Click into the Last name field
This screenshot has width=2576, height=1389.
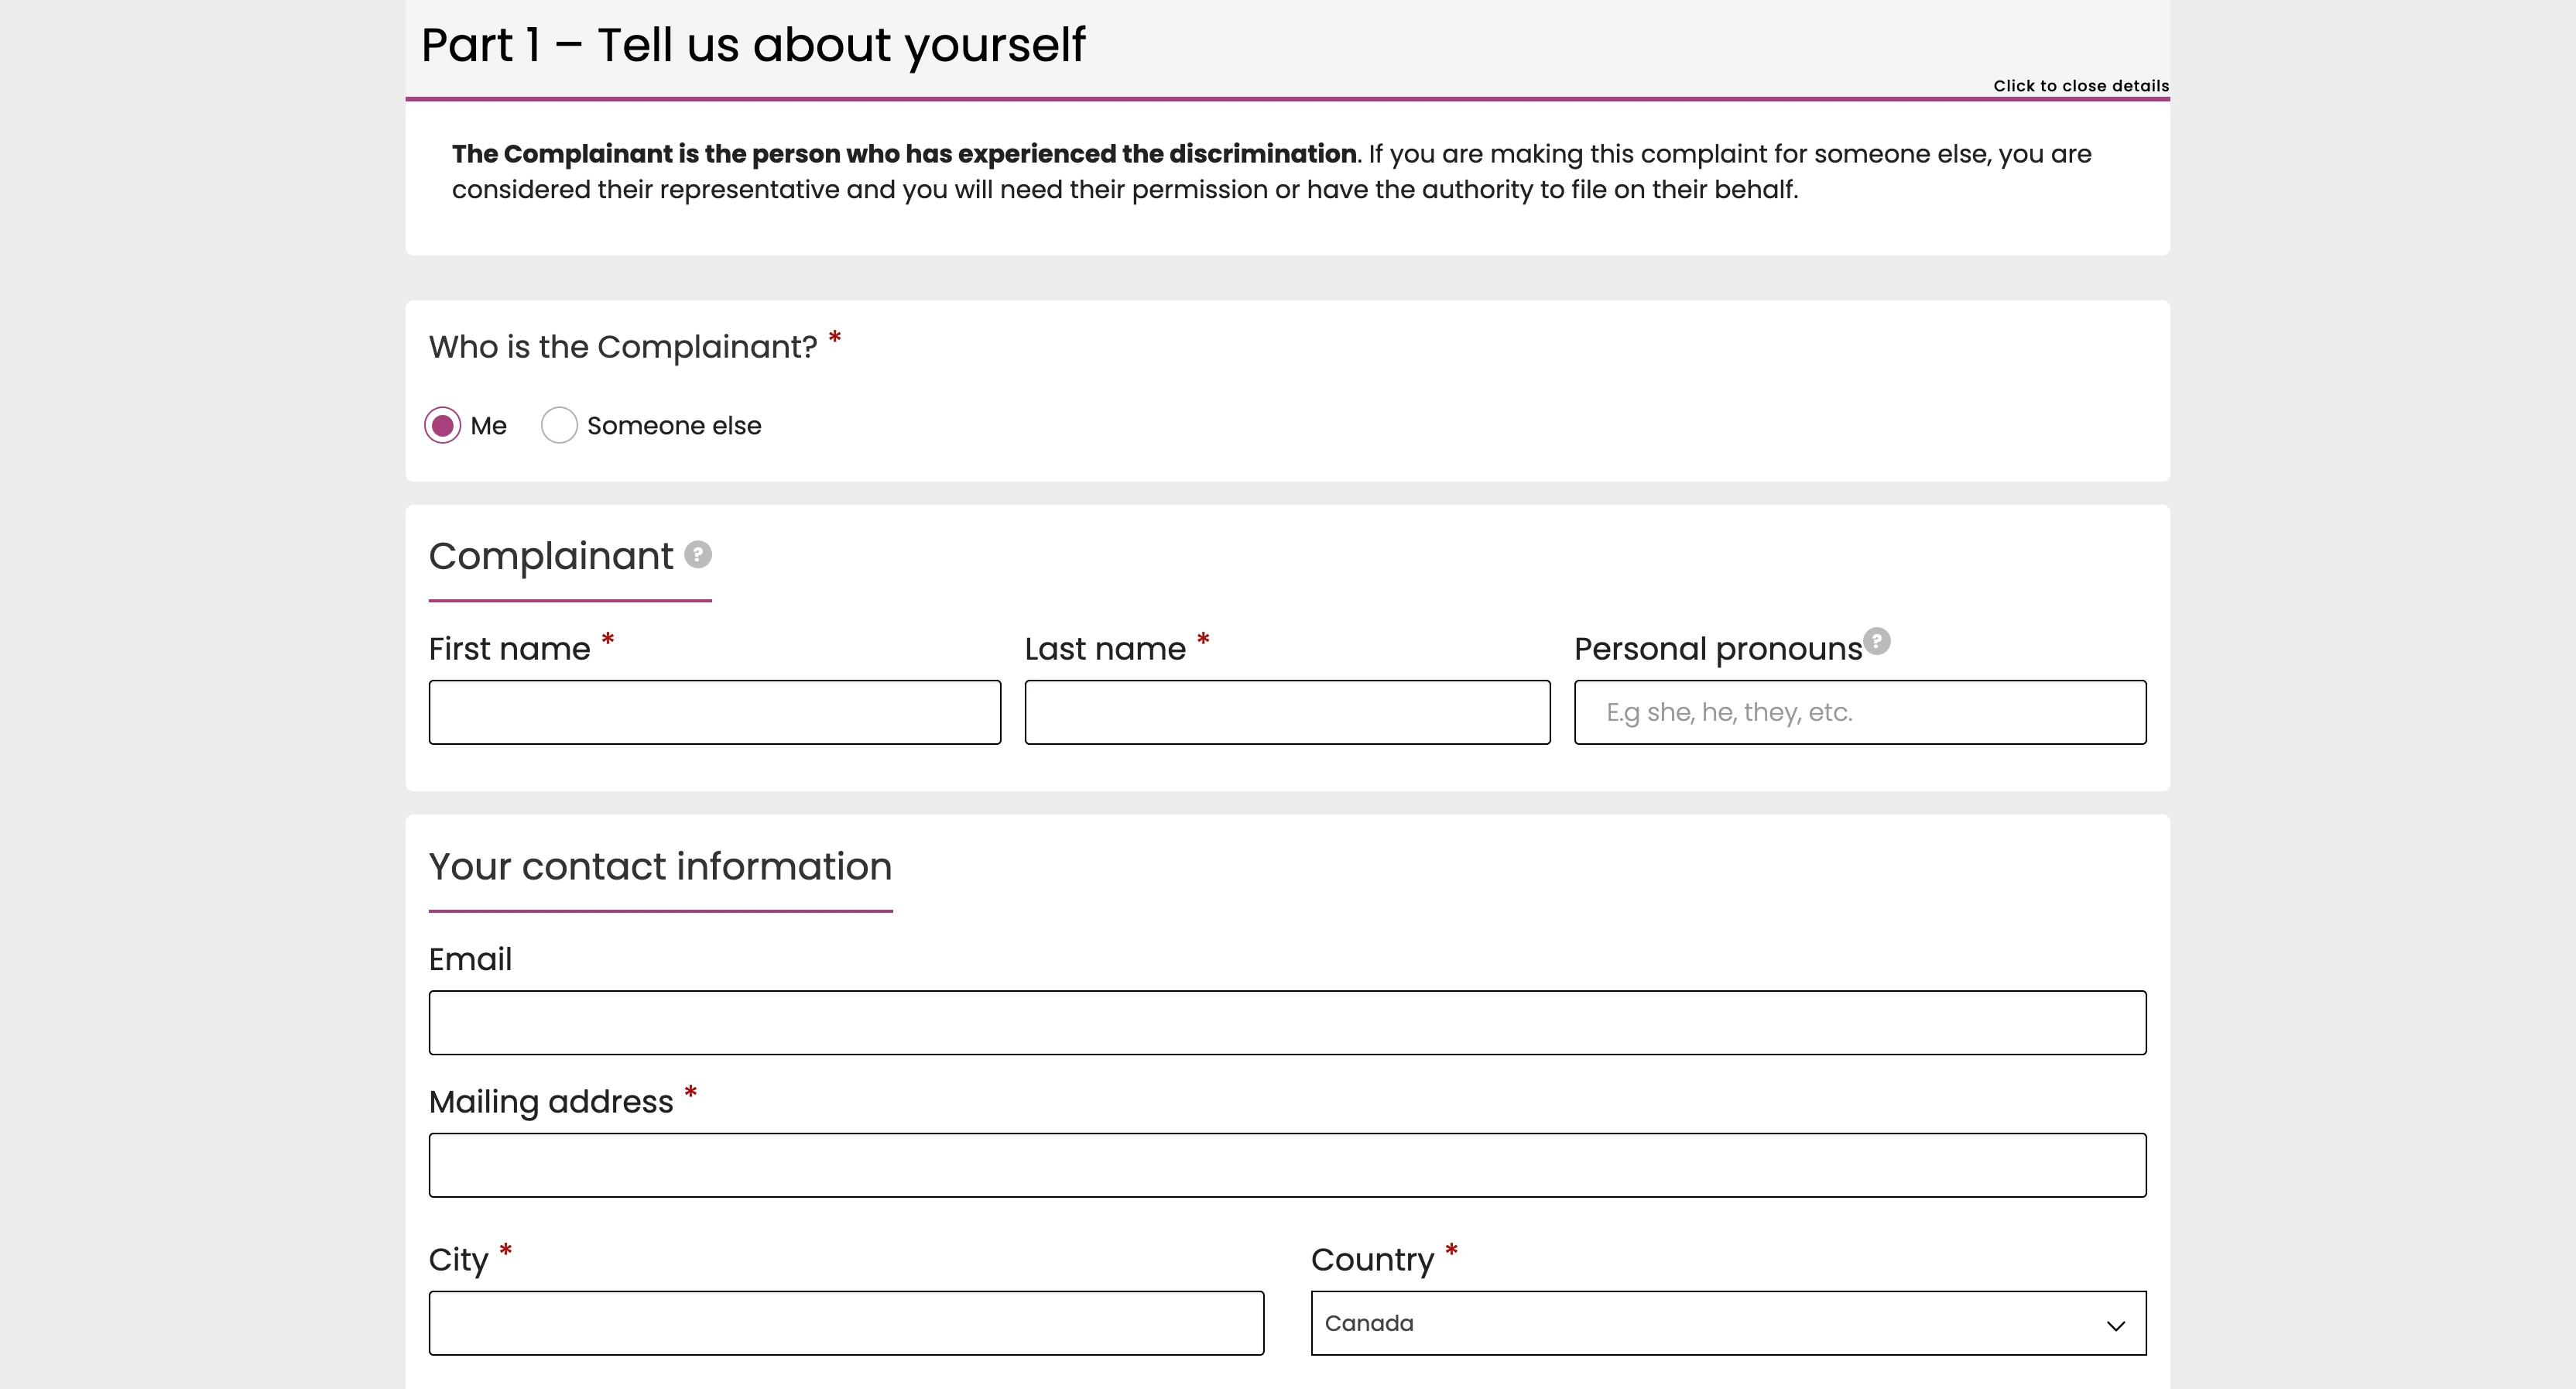pos(1286,712)
